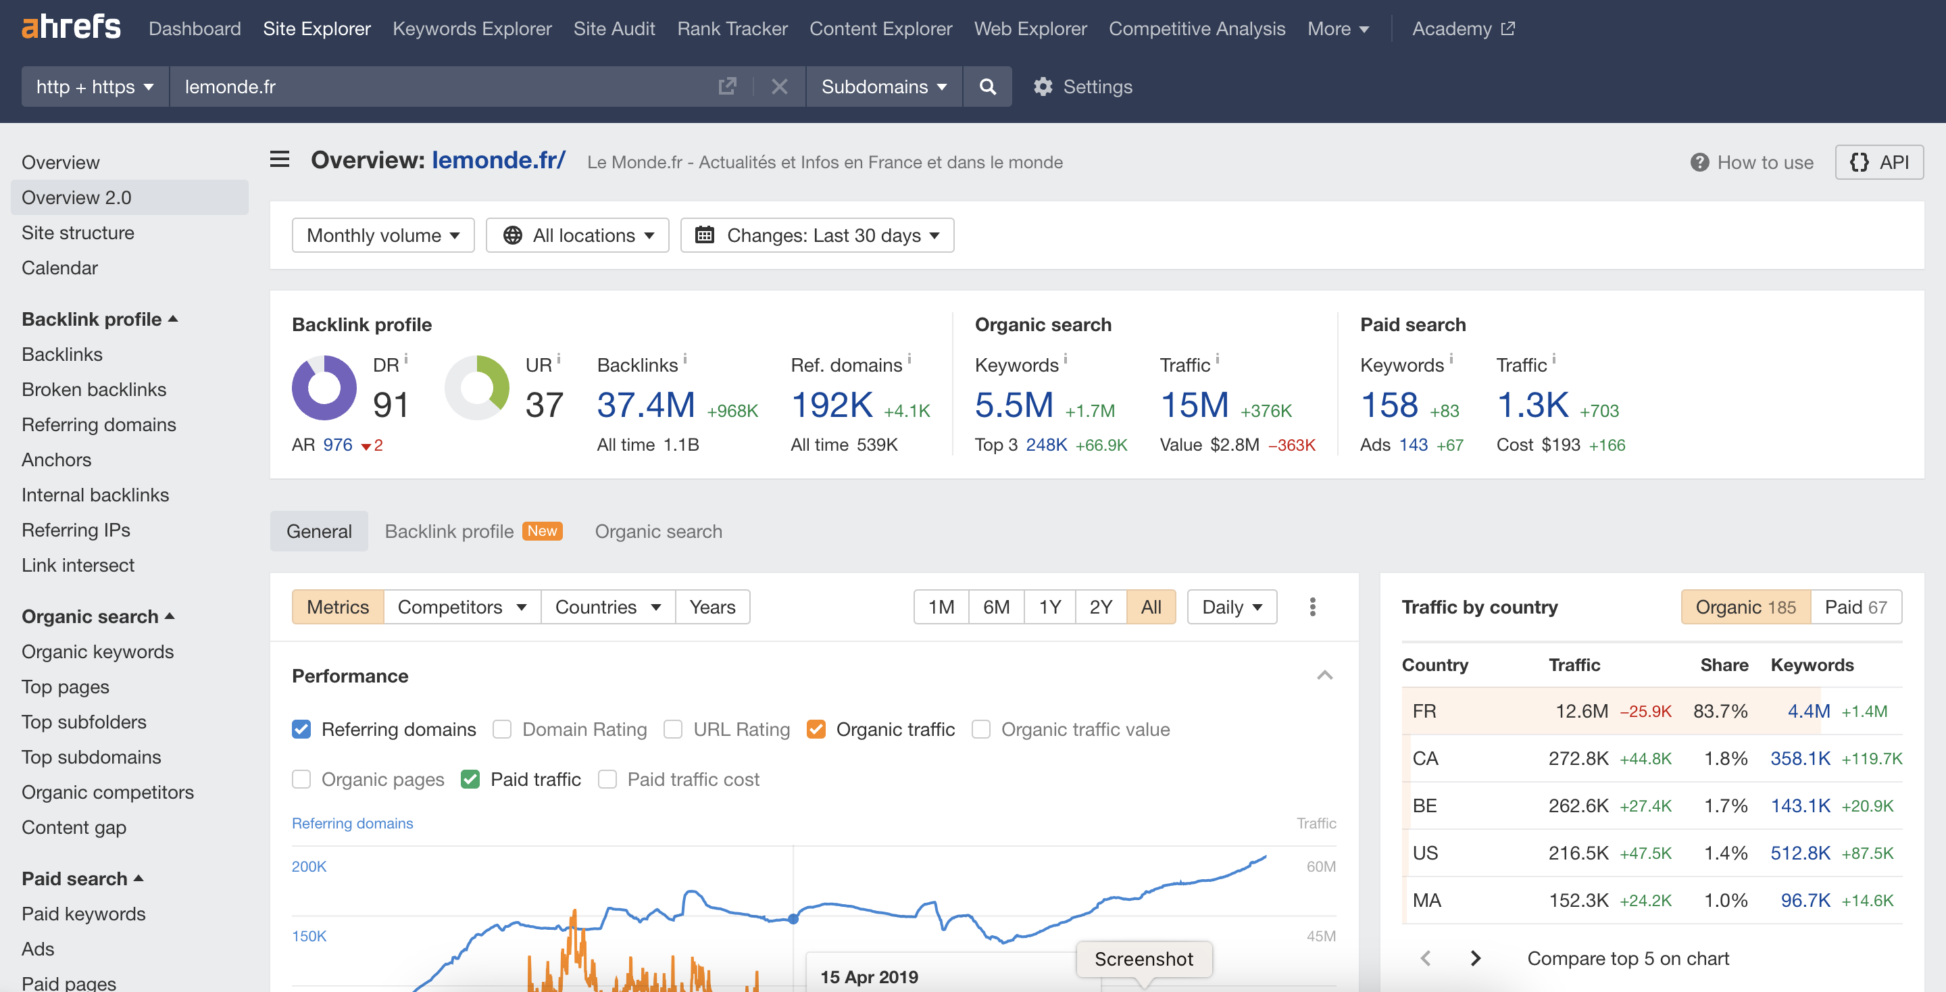Toggle the hamburger sidebar menu
The image size is (1946, 992).
click(280, 160)
